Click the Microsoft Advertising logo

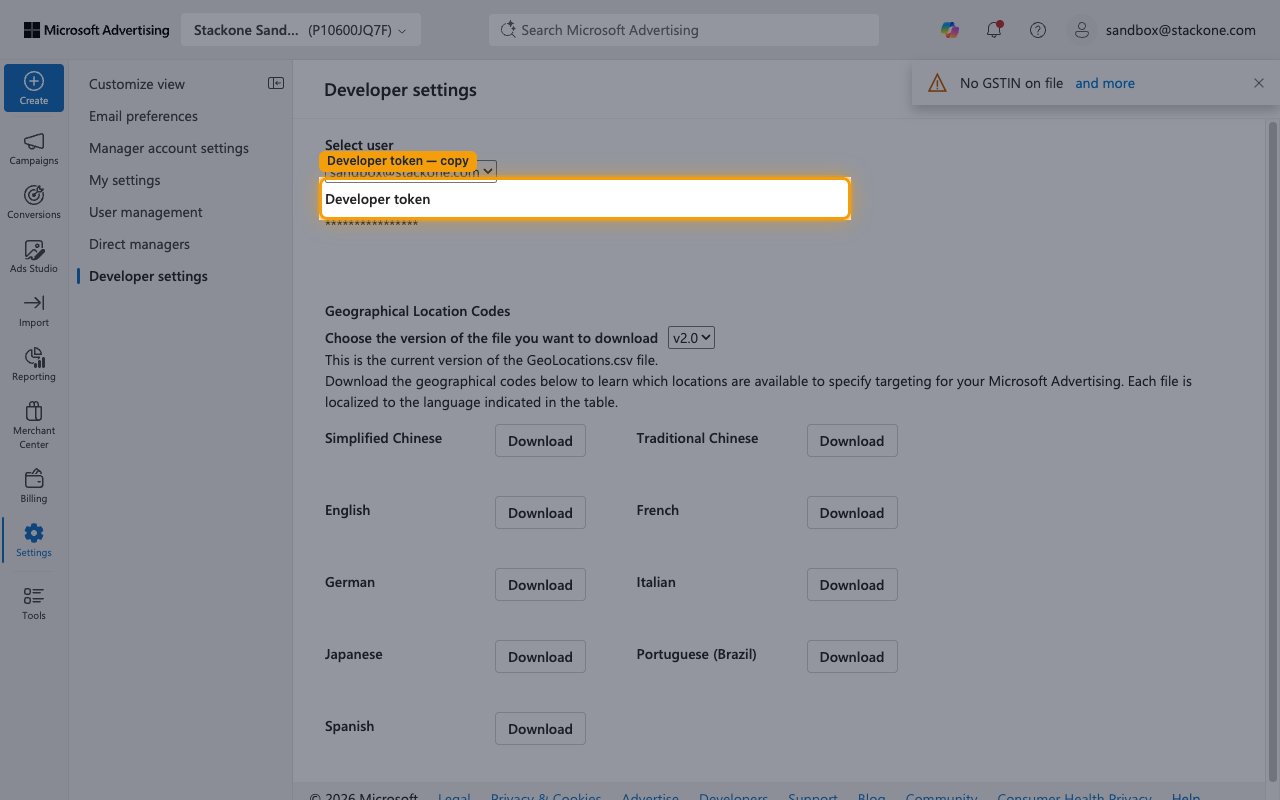click(x=97, y=30)
